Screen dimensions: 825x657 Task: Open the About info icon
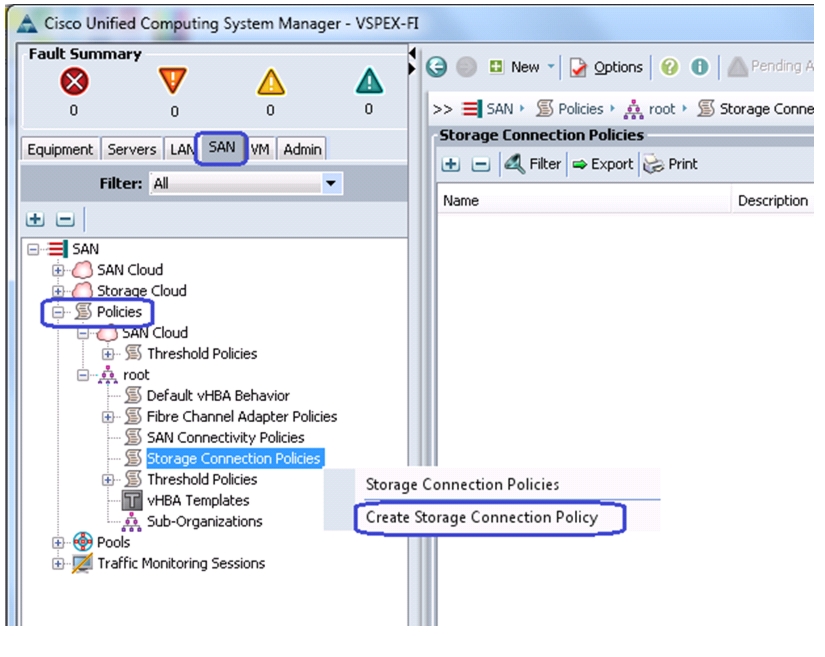coord(699,67)
